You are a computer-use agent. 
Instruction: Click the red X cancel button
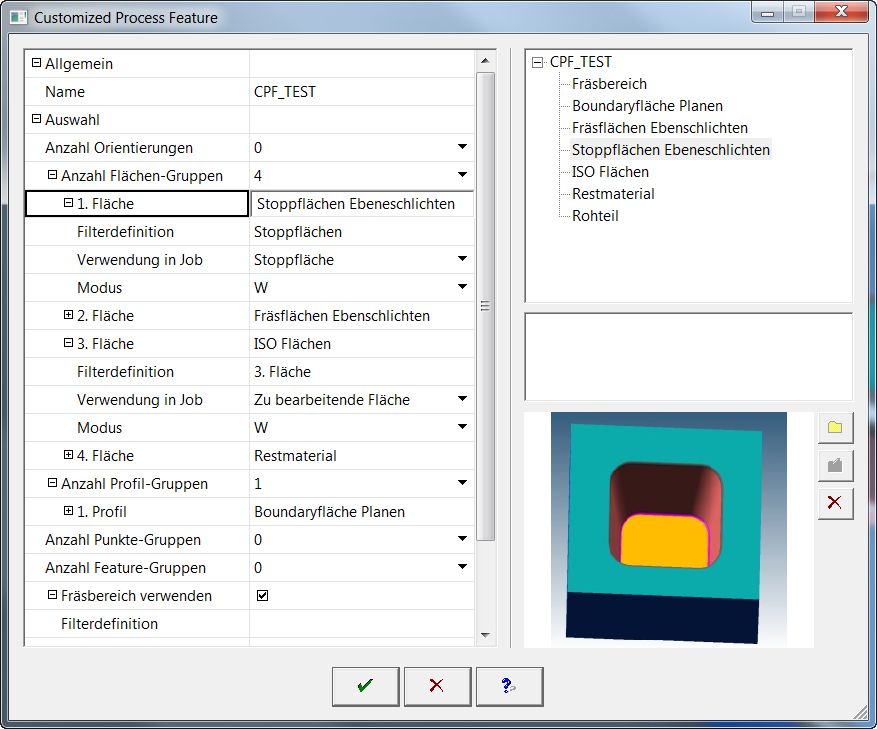[x=437, y=686]
